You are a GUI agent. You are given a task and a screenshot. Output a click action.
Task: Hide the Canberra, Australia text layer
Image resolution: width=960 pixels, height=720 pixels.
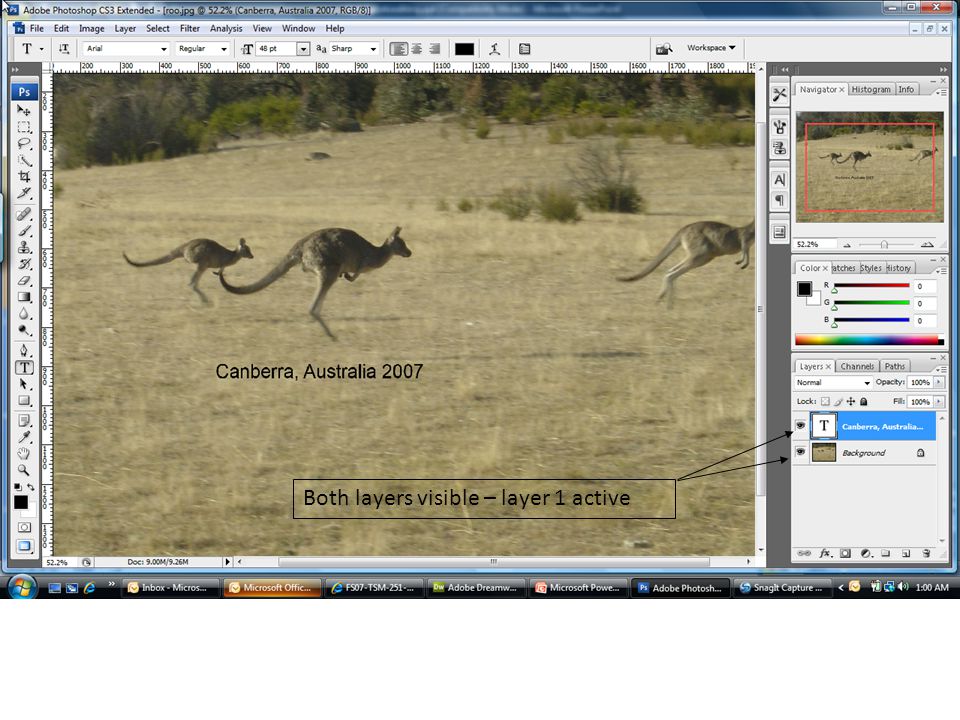tap(800, 425)
